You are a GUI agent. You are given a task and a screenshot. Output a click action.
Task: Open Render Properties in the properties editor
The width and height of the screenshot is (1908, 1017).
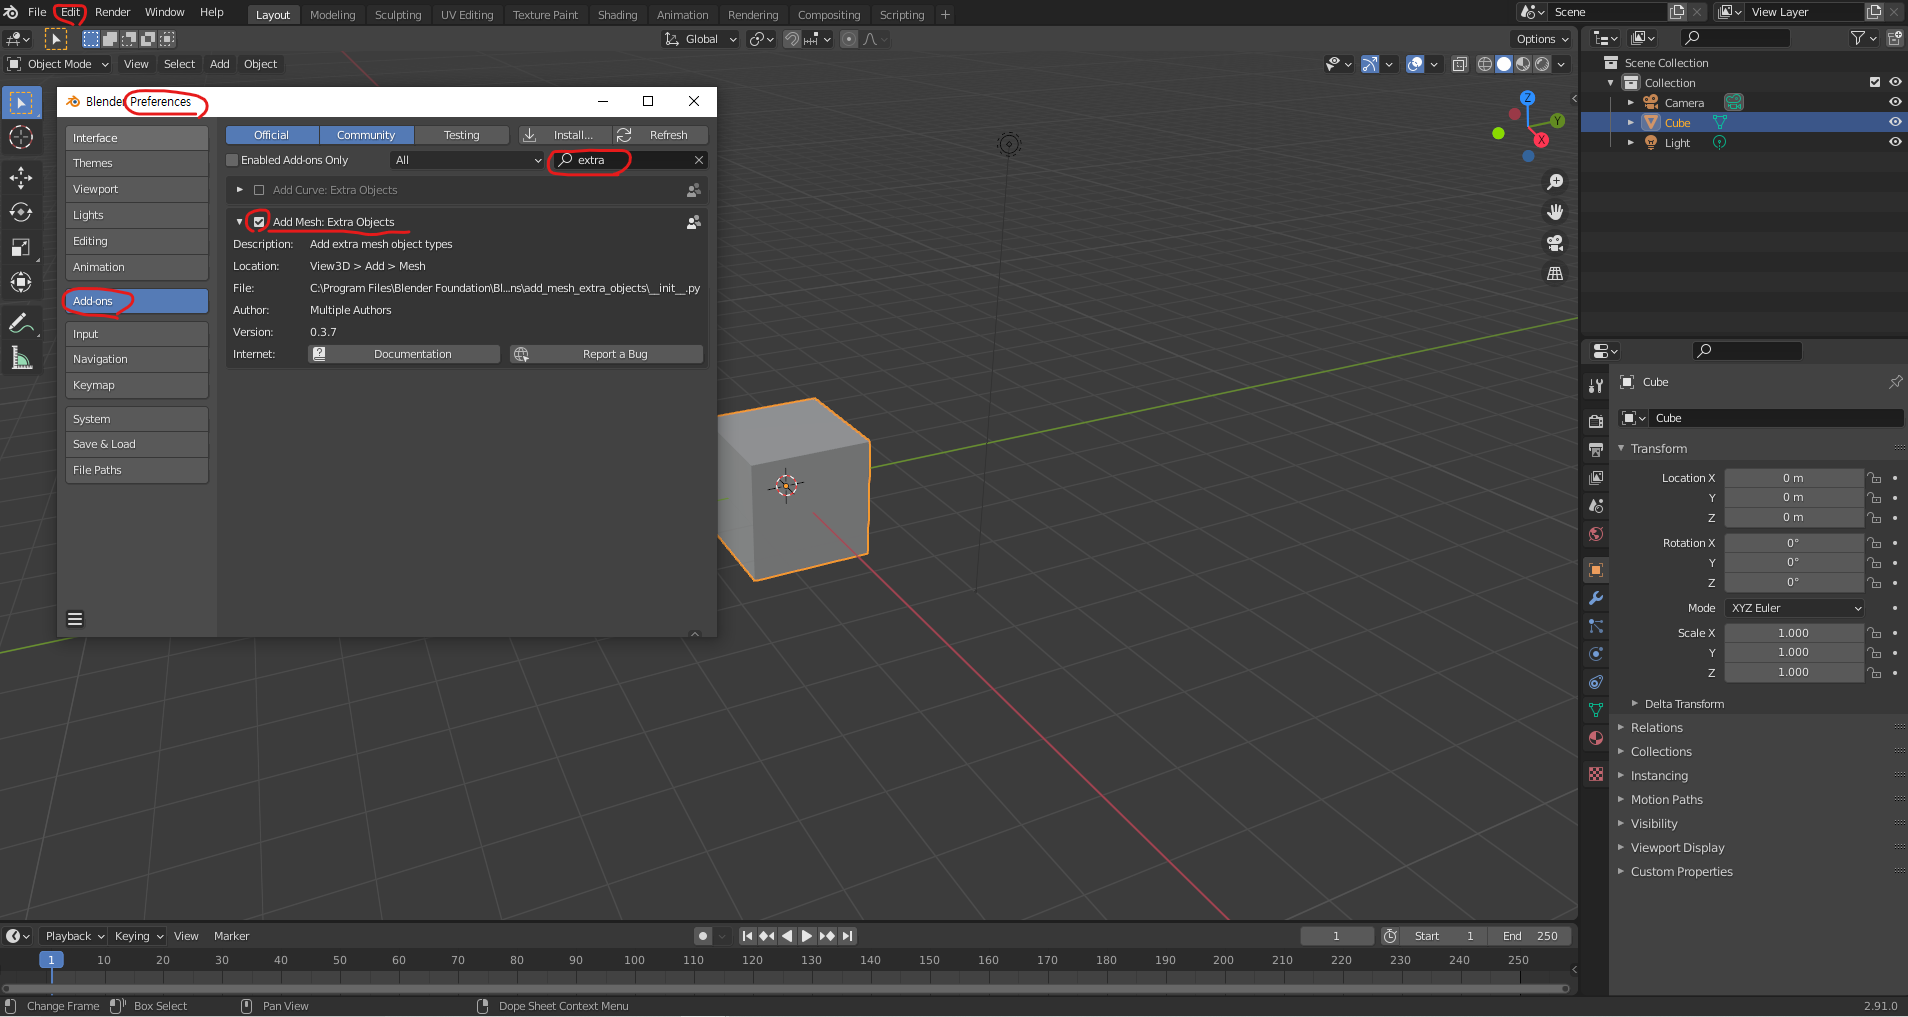click(x=1596, y=421)
